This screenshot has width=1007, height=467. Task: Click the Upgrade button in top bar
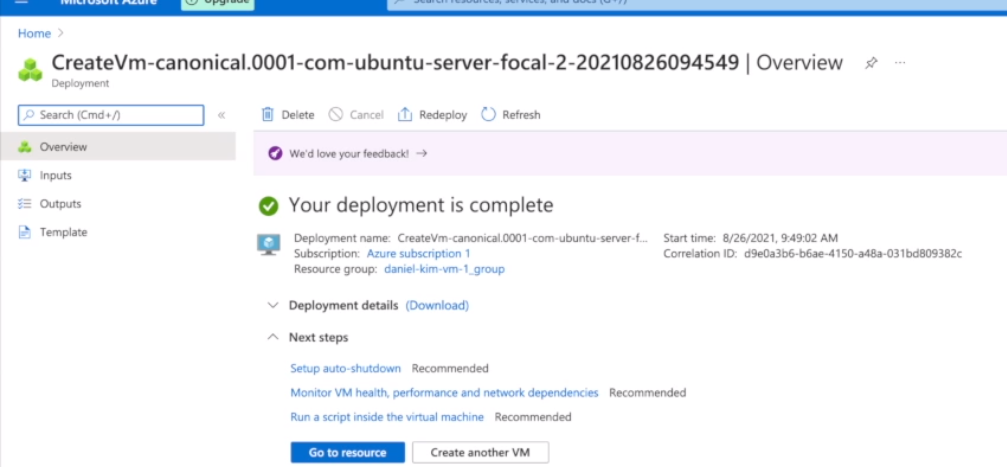click(x=218, y=3)
